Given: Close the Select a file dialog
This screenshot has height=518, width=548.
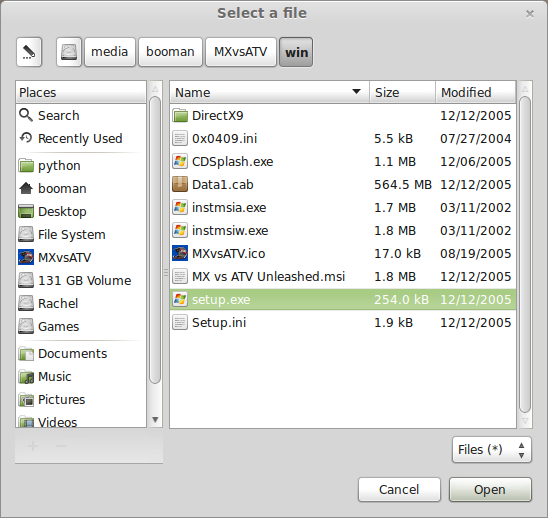Looking at the screenshot, I should [530, 14].
